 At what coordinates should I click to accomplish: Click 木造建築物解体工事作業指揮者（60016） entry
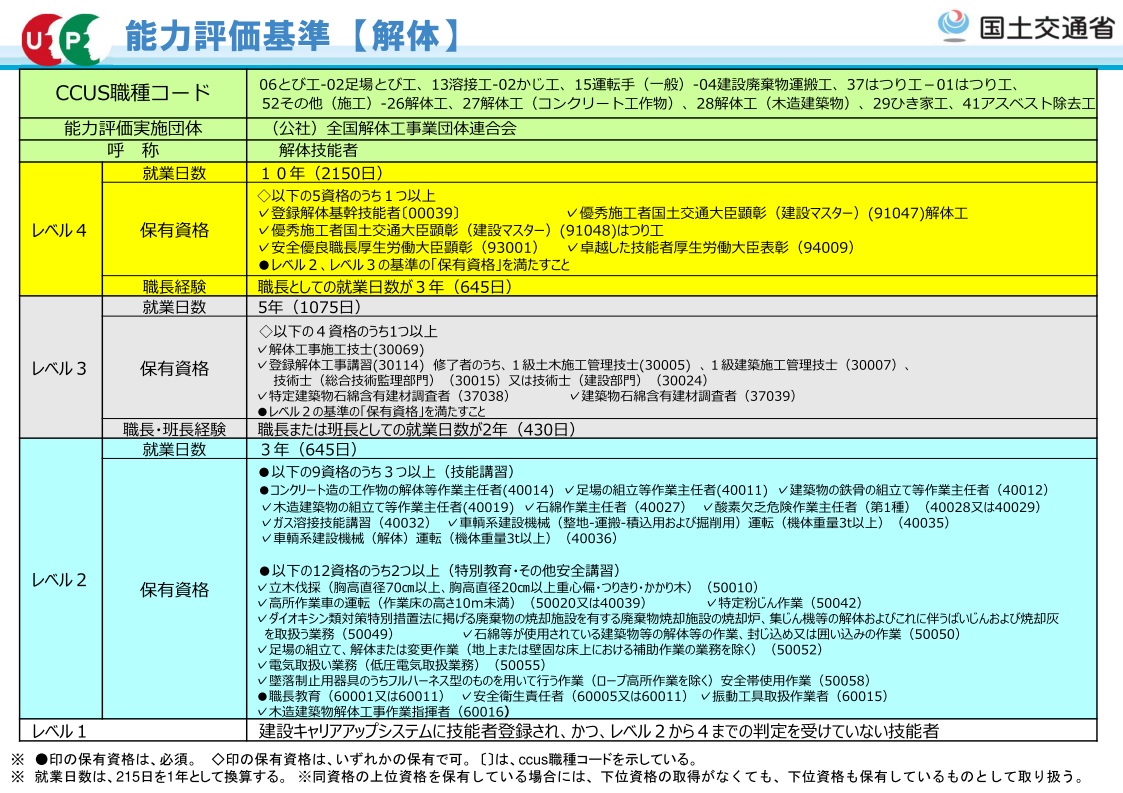(383, 711)
